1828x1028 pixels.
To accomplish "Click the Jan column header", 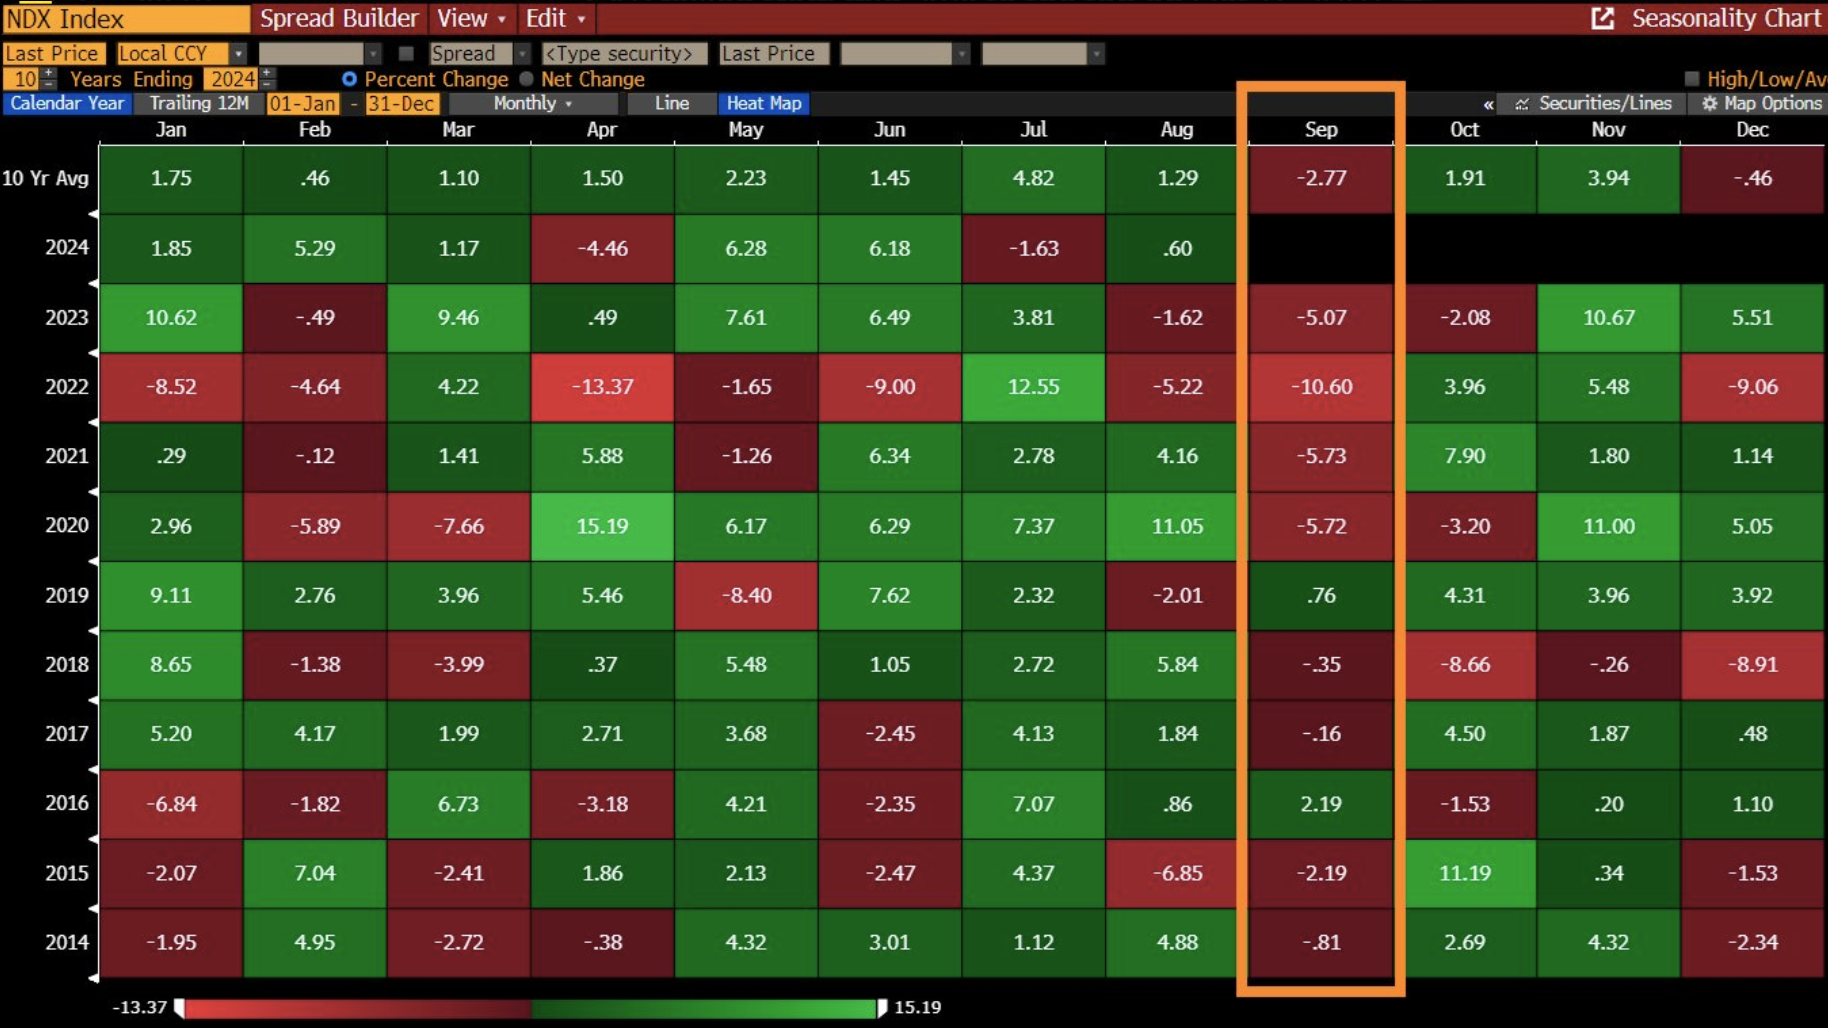I will coord(171,130).
